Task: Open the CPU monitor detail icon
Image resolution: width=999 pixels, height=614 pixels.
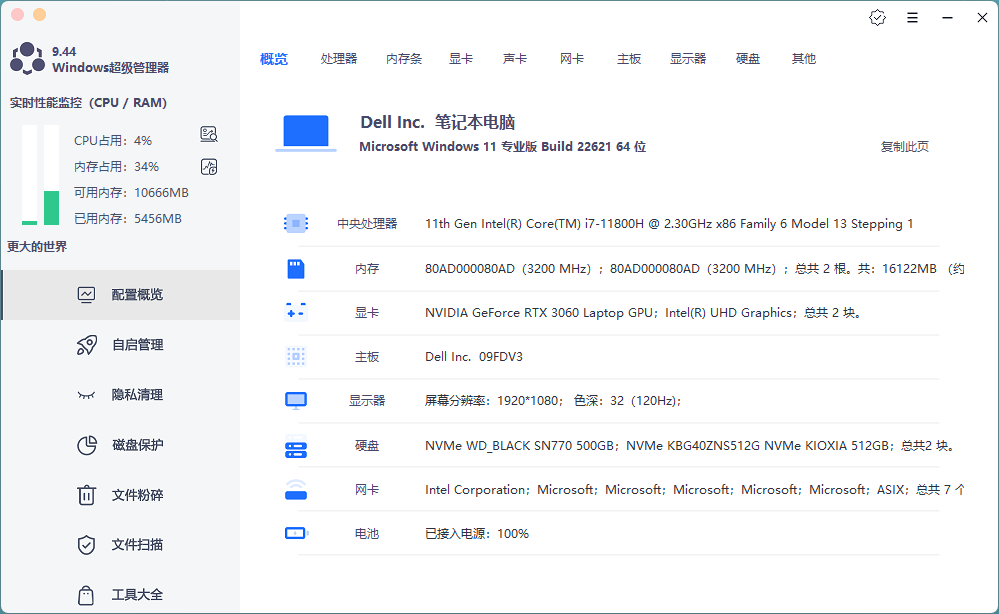Action: point(209,134)
